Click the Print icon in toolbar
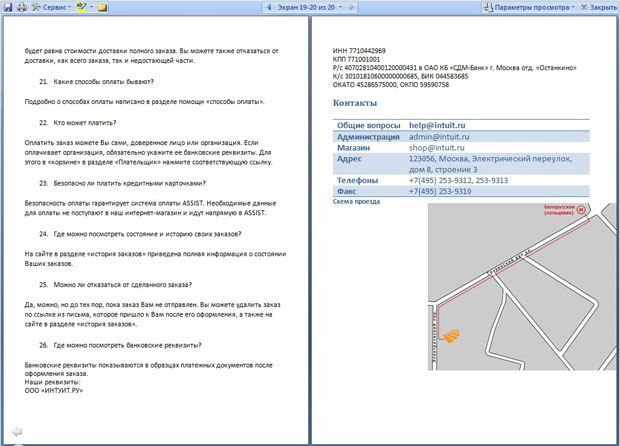This screenshot has width=620, height=446. point(22,7)
